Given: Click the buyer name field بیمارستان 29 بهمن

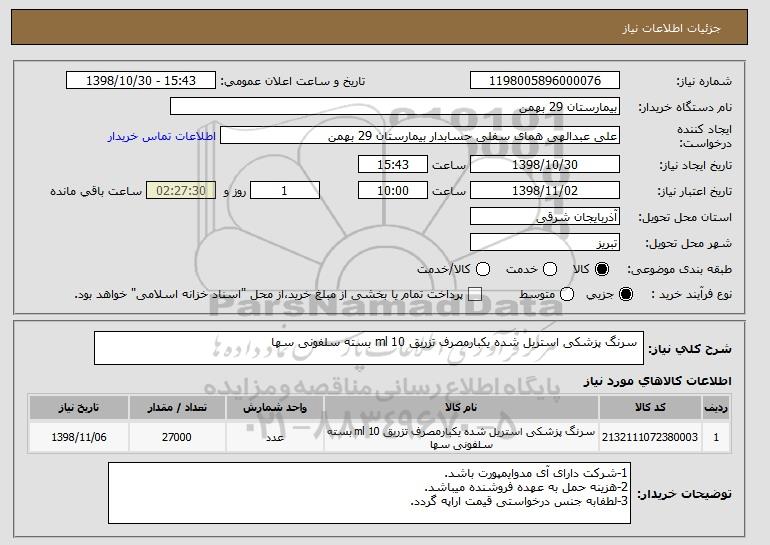Looking at the screenshot, I should 395,107.
